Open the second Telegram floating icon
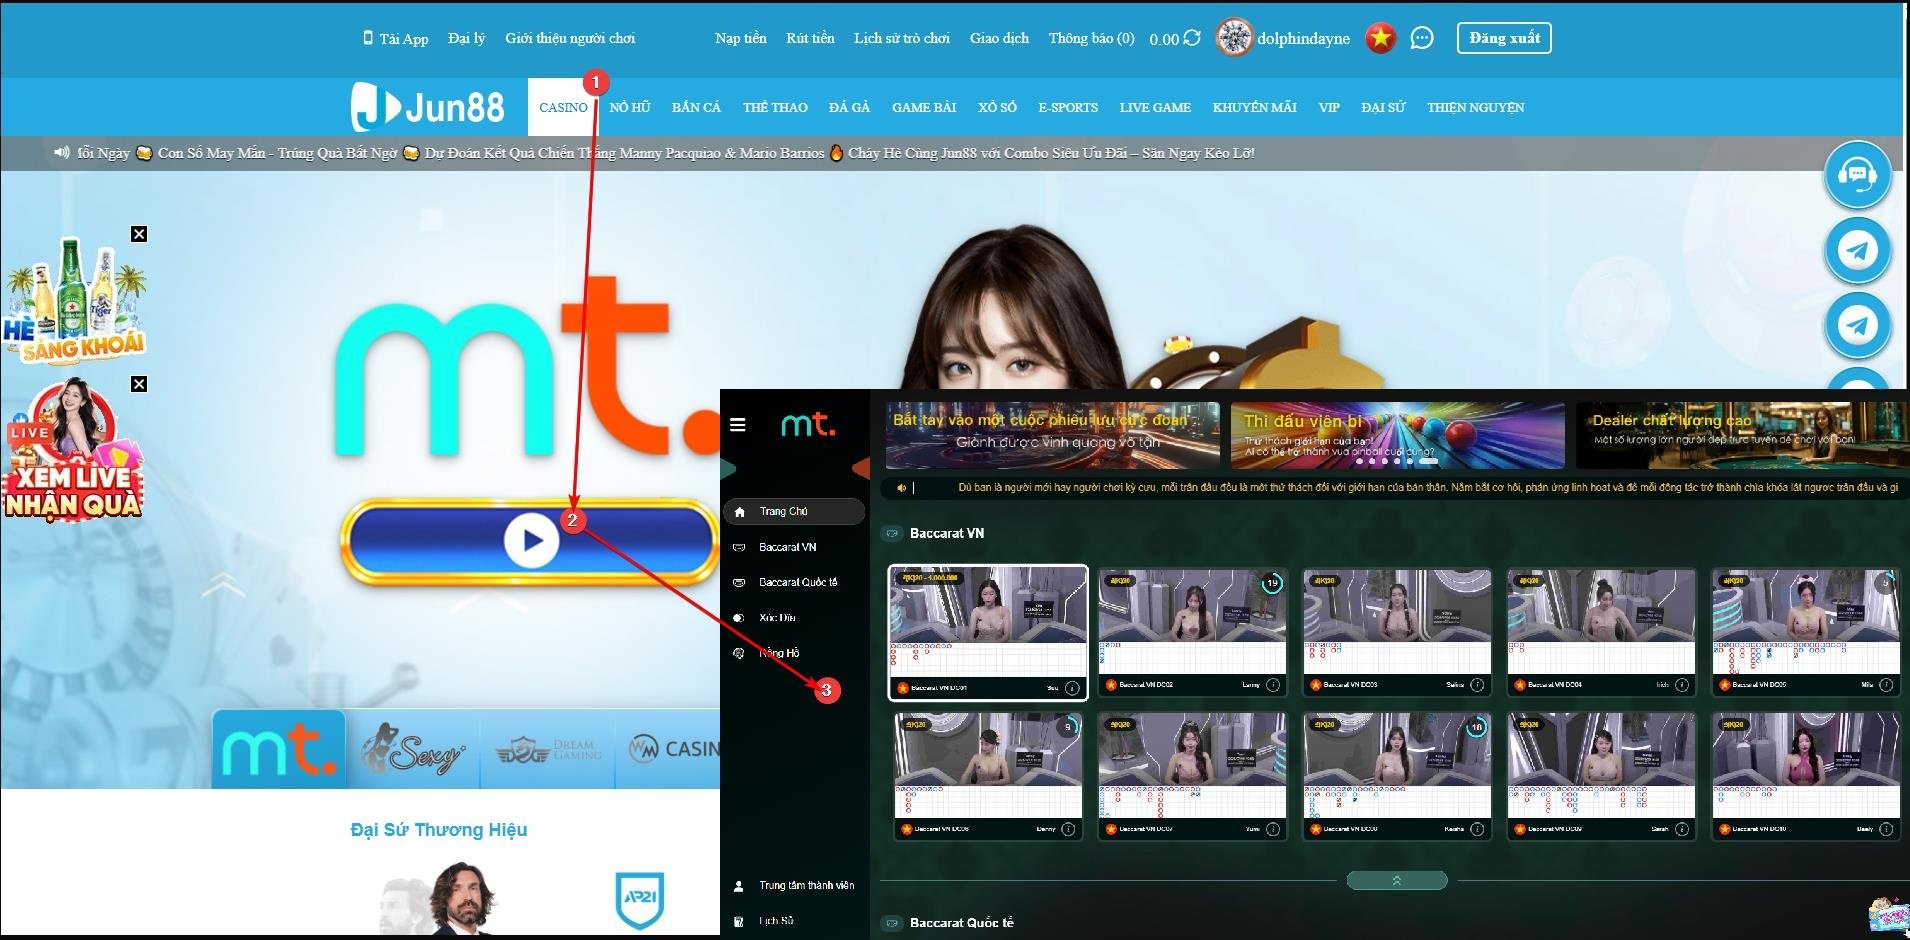The height and width of the screenshot is (940, 1910). click(1857, 325)
